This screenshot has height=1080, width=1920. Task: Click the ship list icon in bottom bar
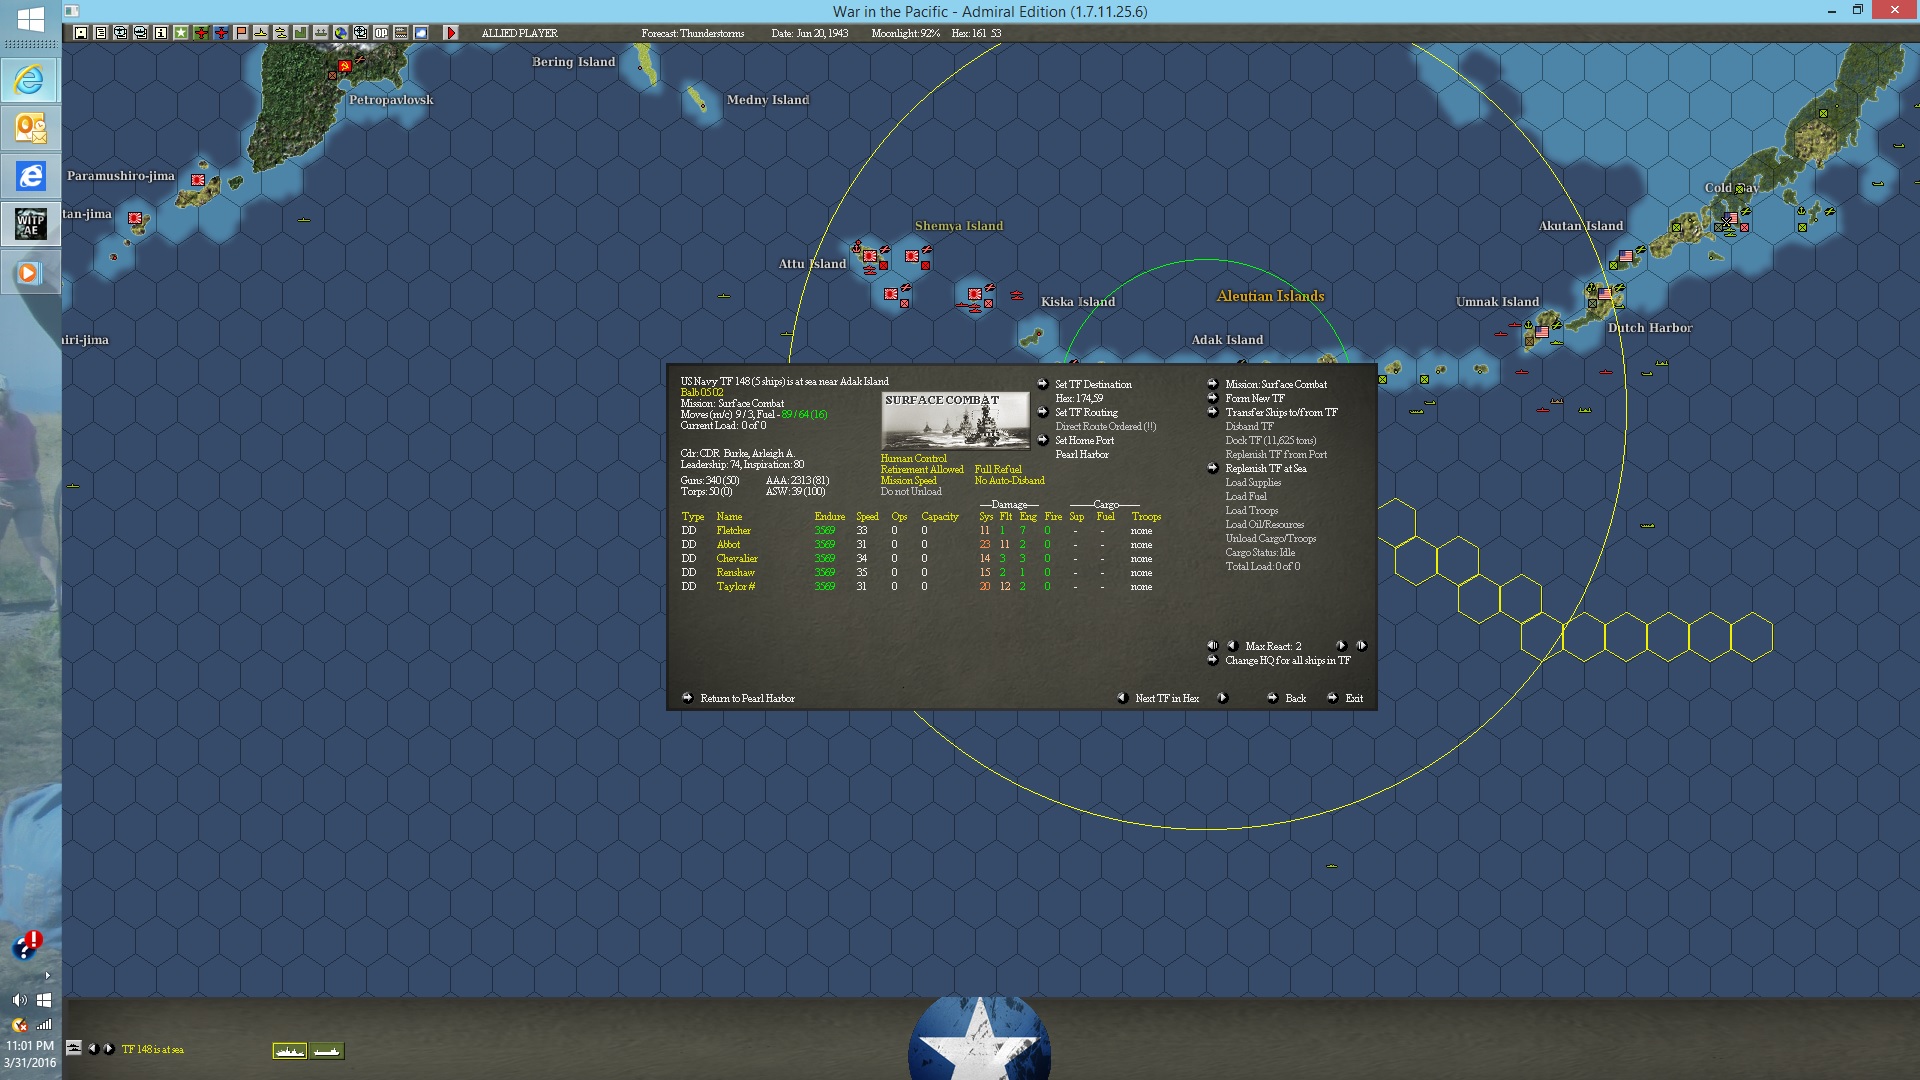point(74,1048)
